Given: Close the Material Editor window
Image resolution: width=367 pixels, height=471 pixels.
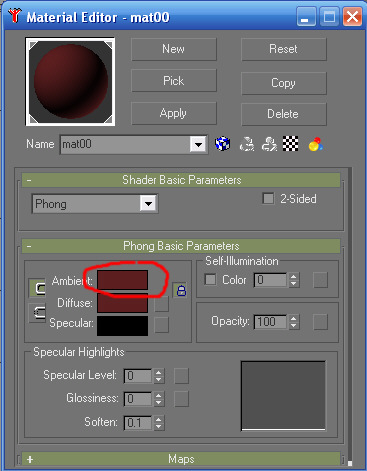Looking at the screenshot, I should pyautogui.click(x=352, y=16).
